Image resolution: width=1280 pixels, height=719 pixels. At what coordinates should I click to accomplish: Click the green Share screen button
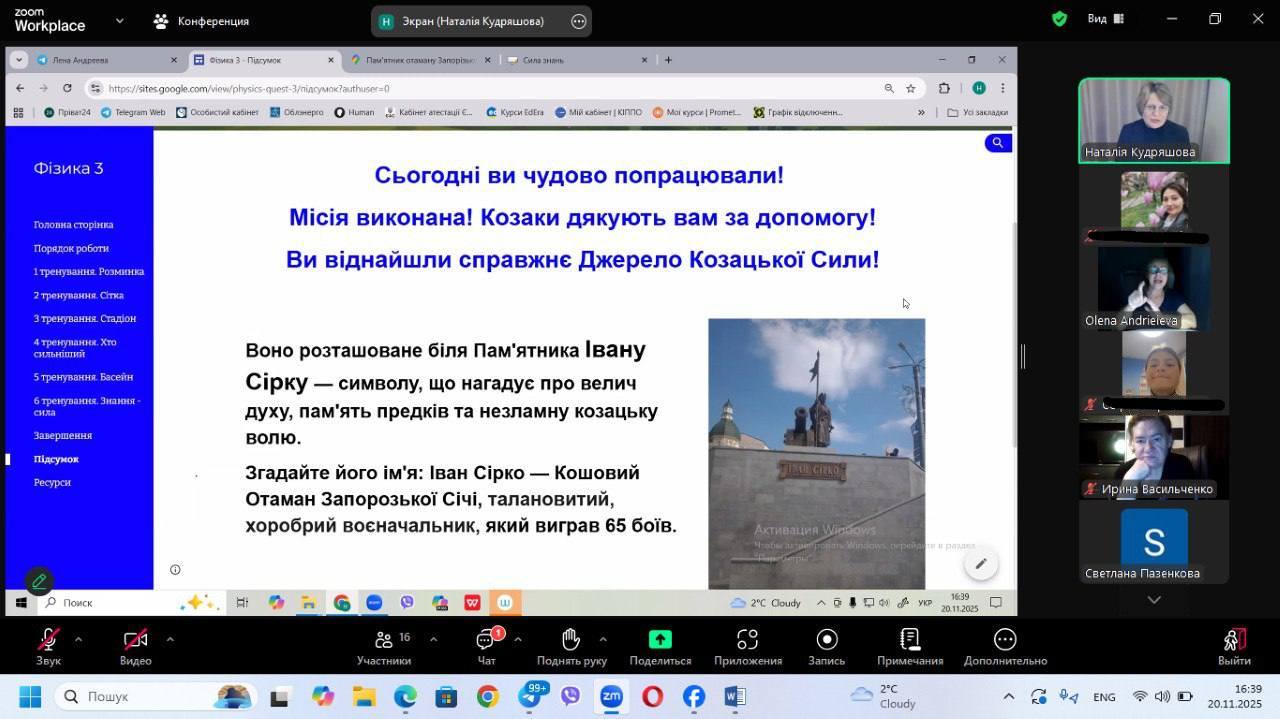point(660,646)
